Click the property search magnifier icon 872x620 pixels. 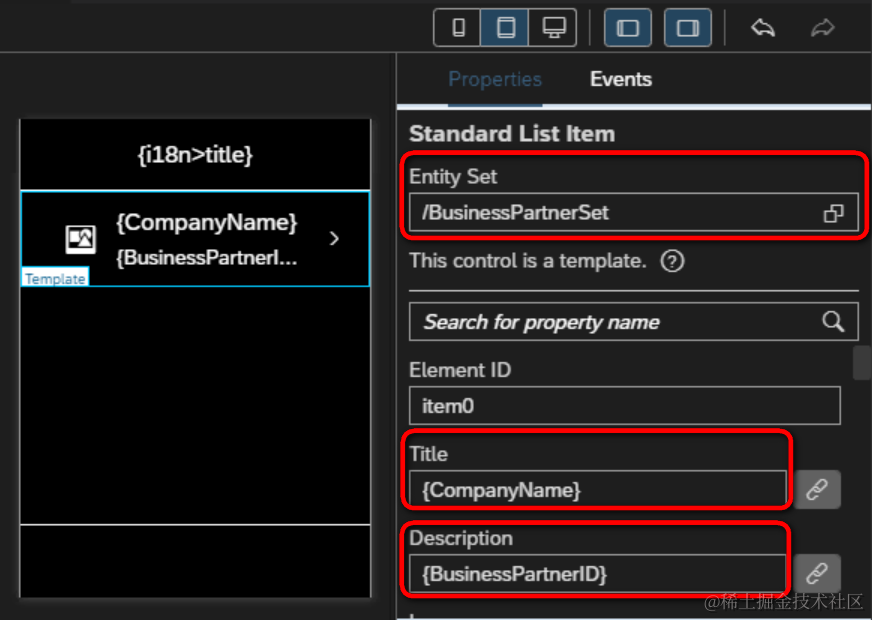(833, 321)
